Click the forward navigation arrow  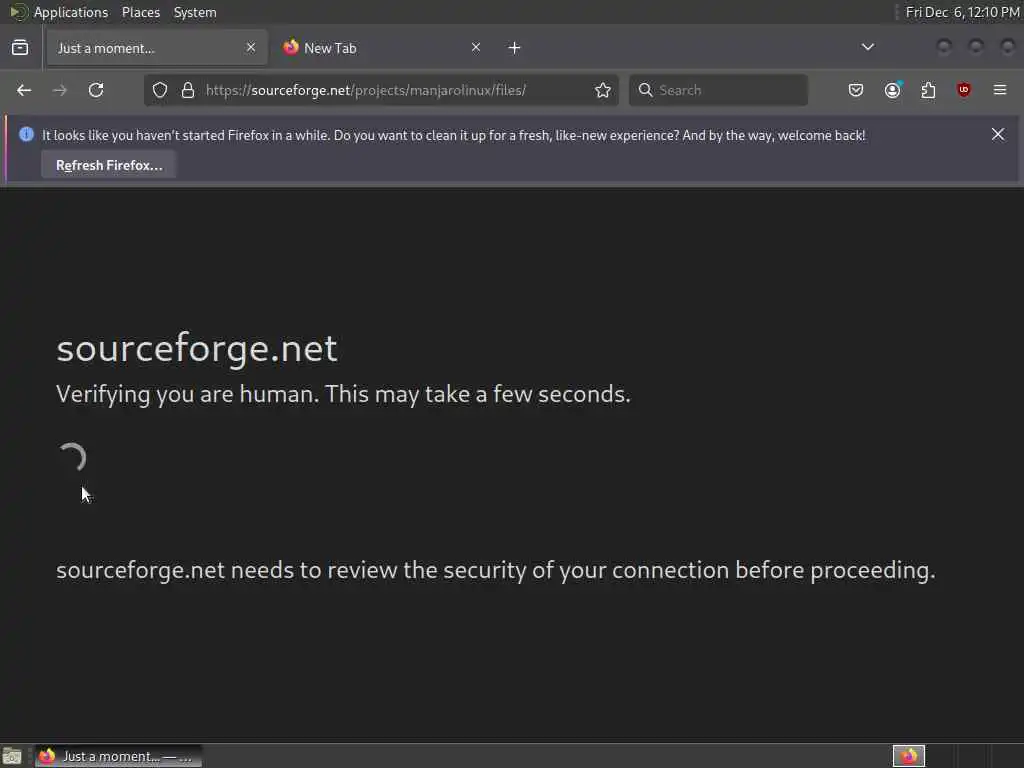point(59,90)
